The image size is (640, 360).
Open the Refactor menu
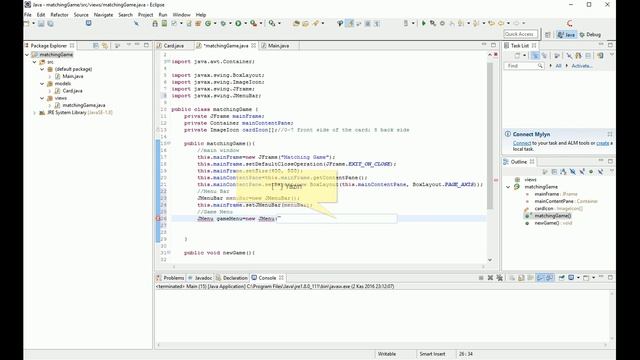pos(60,15)
